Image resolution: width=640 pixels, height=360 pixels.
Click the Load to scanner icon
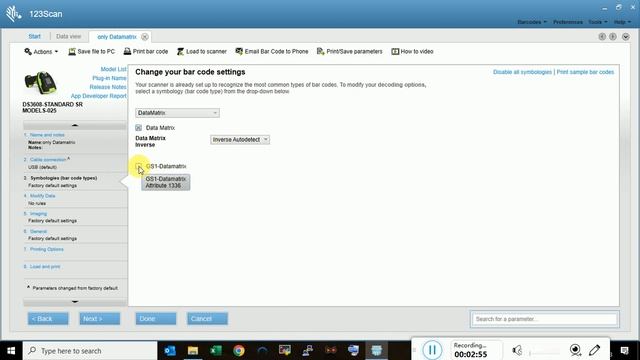(x=180, y=51)
